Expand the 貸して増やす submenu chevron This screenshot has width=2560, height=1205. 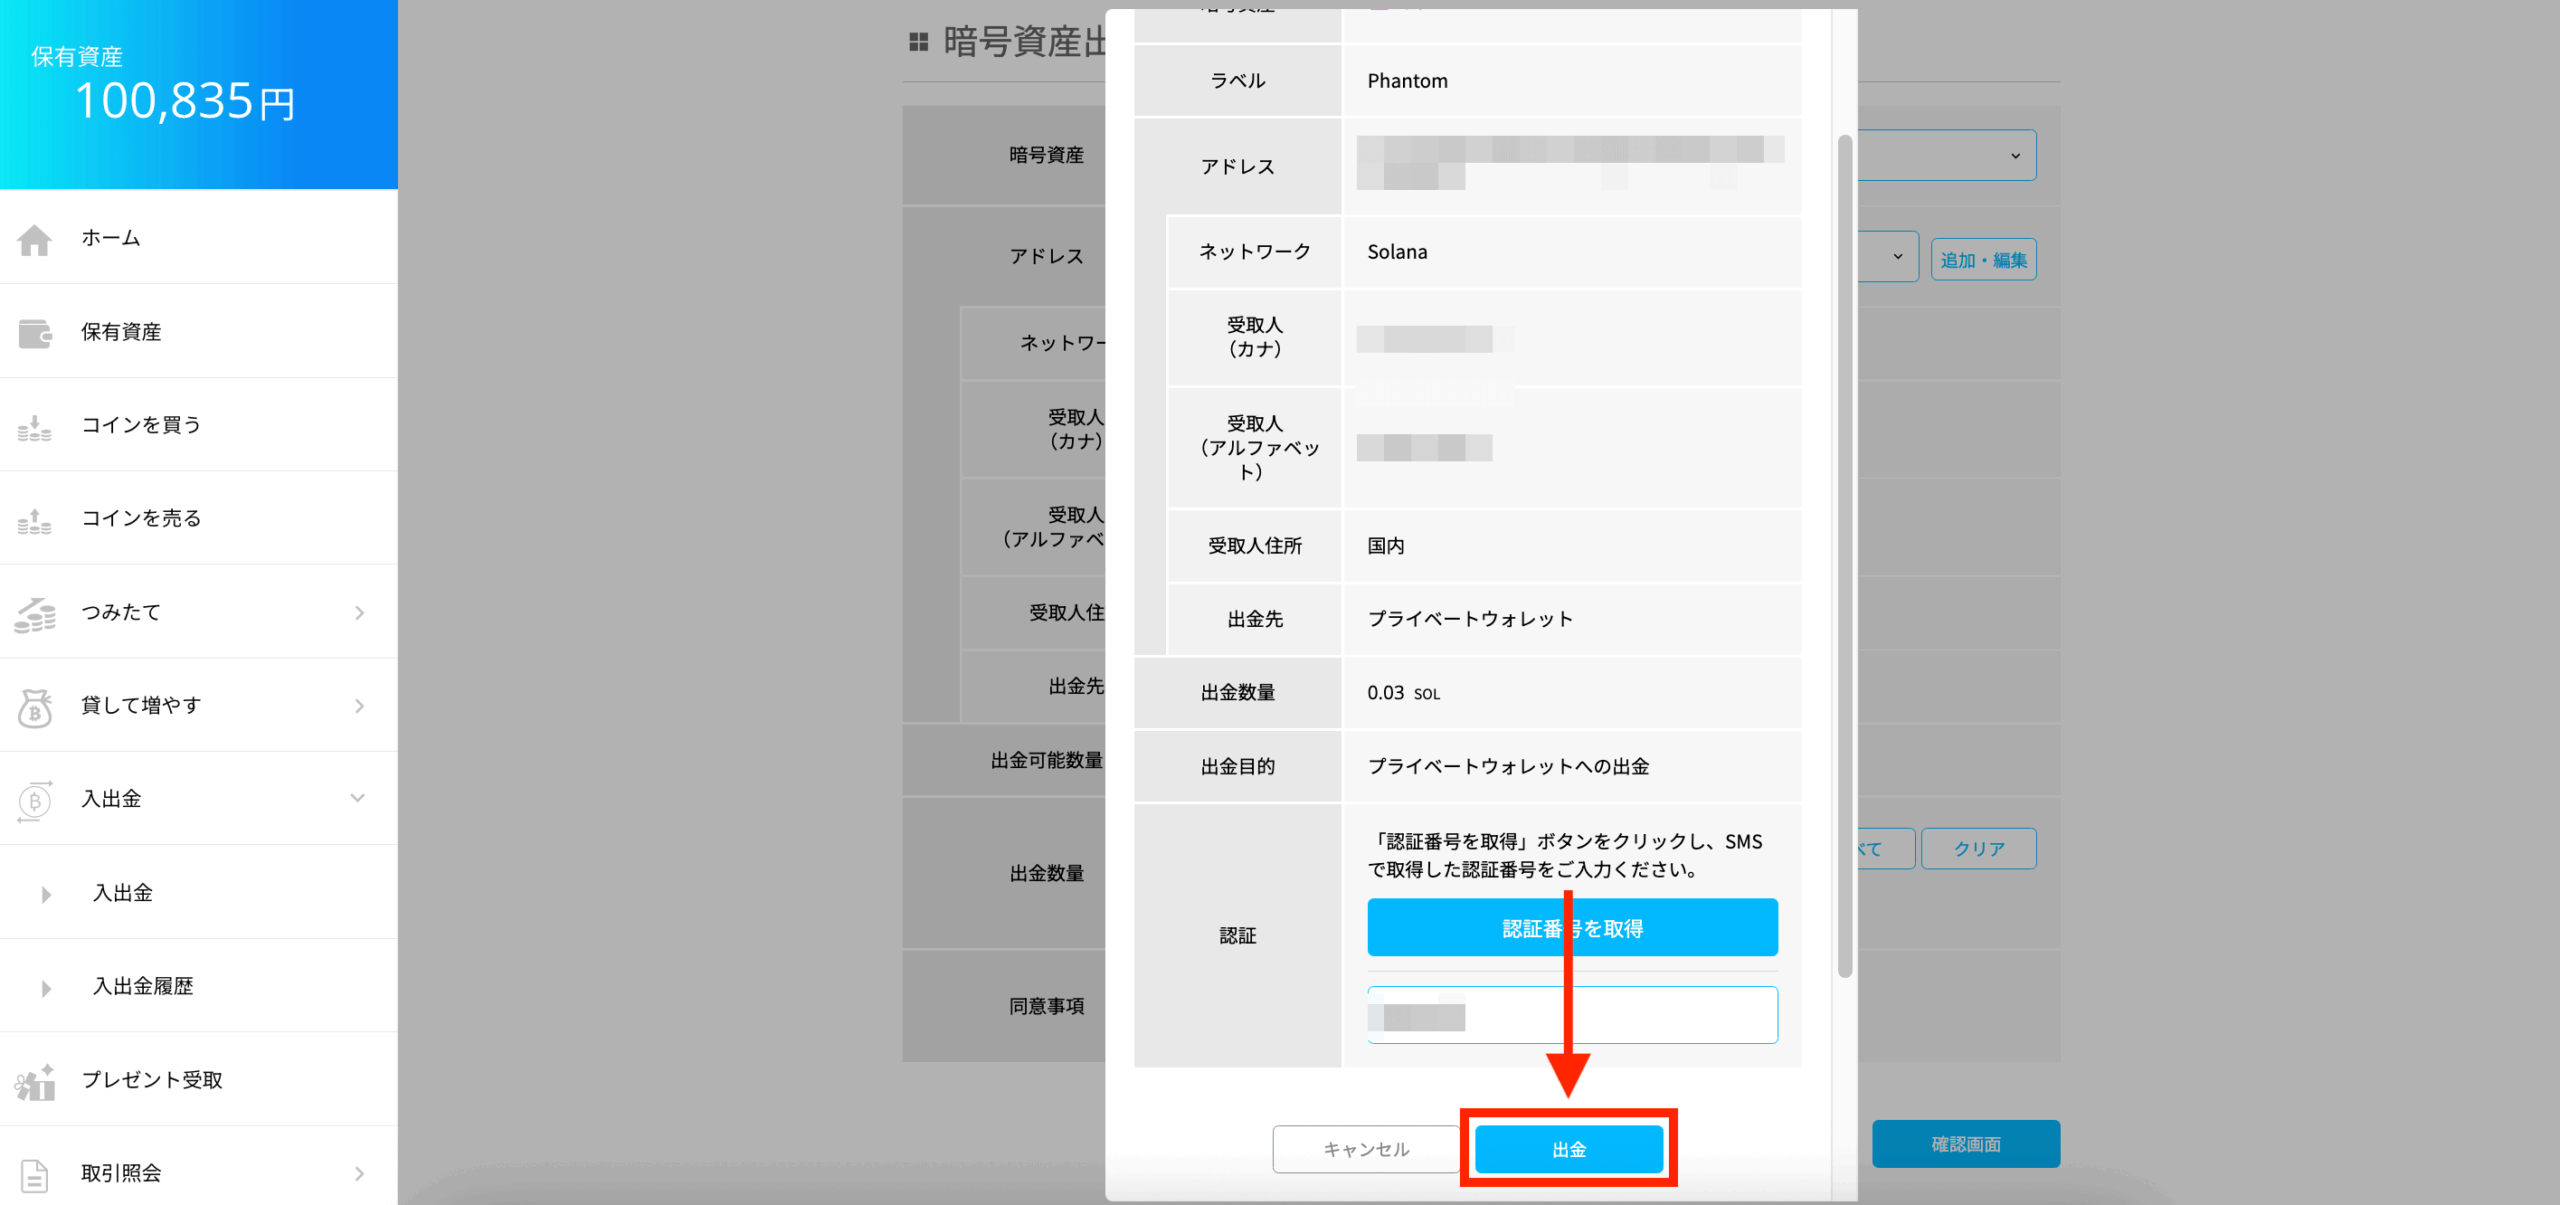(359, 706)
